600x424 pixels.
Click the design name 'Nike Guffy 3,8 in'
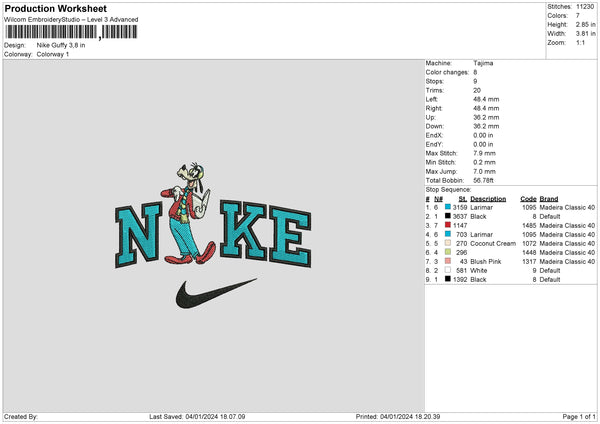(x=61, y=45)
